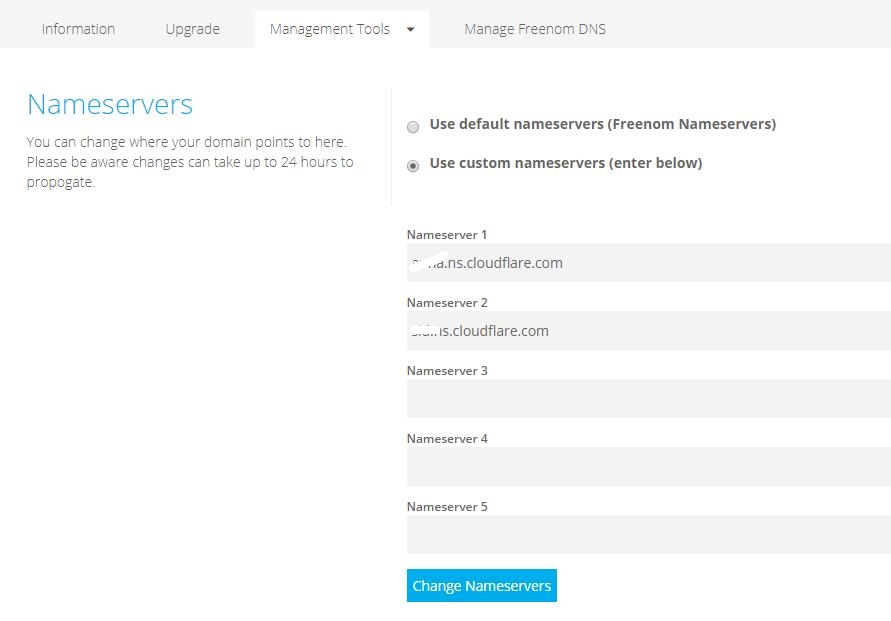This screenshot has width=891, height=621.
Task: Click into the empty Nameserver 5 field
Action: point(648,535)
